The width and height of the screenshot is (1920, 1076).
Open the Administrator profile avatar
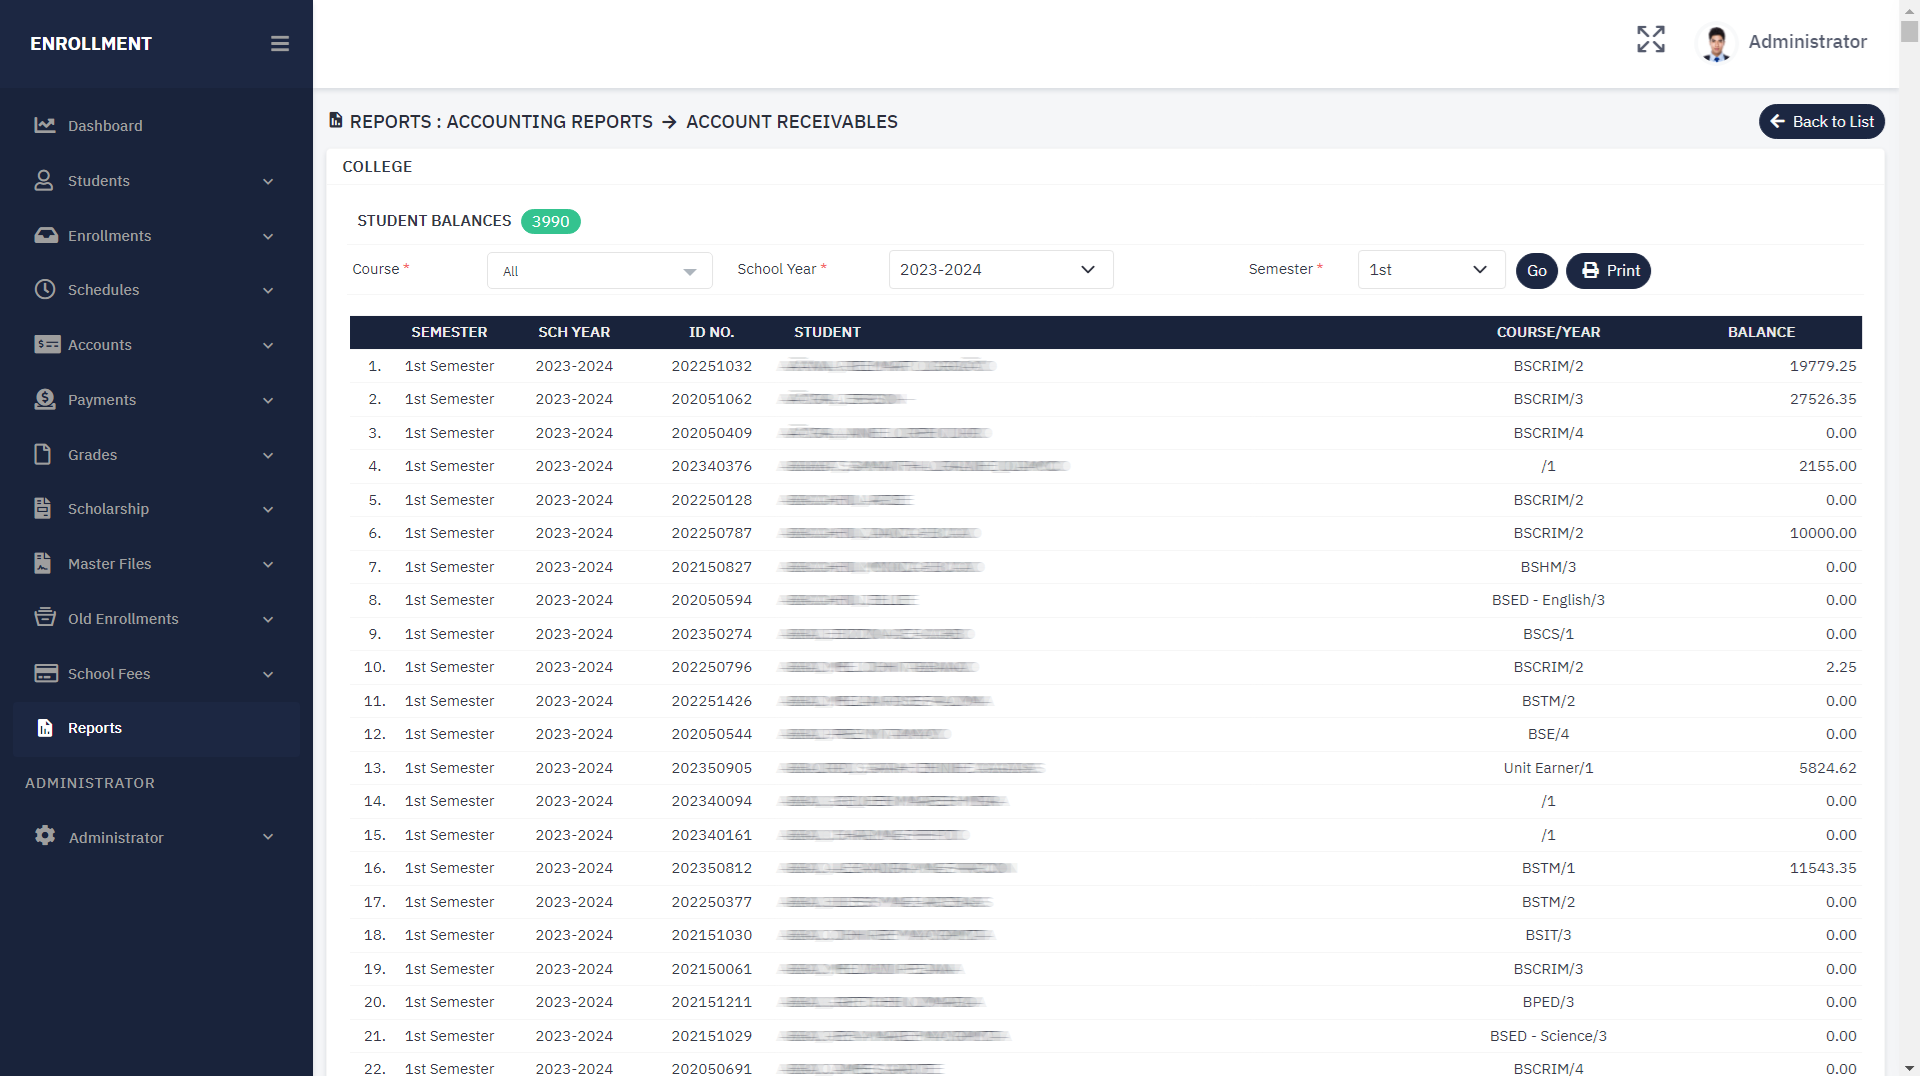(1717, 43)
